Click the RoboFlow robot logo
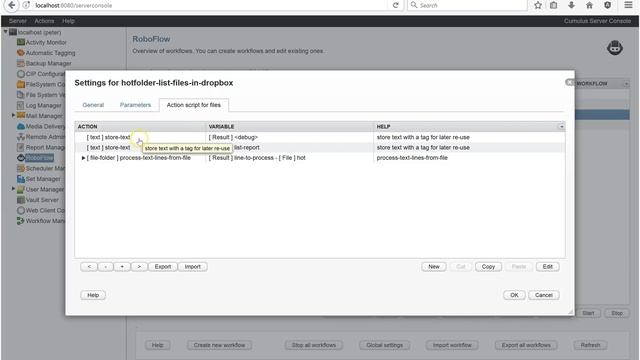This screenshot has height=360, width=640. tap(615, 48)
